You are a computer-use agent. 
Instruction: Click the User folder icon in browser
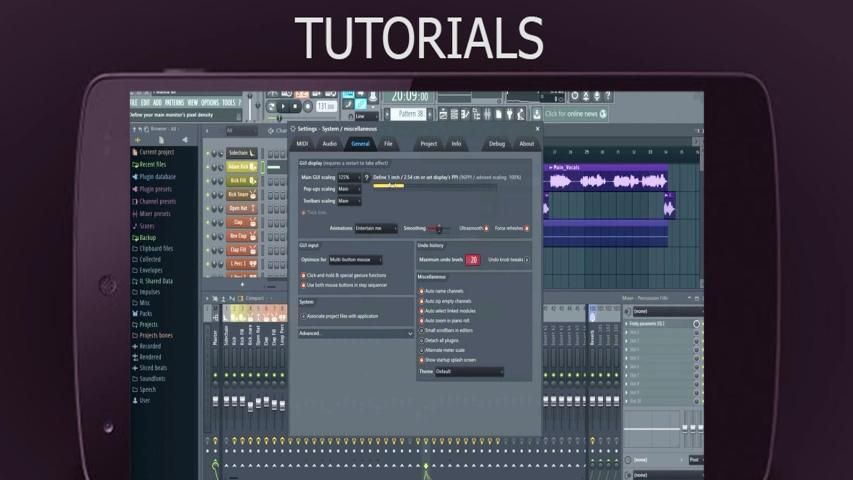click(135, 400)
